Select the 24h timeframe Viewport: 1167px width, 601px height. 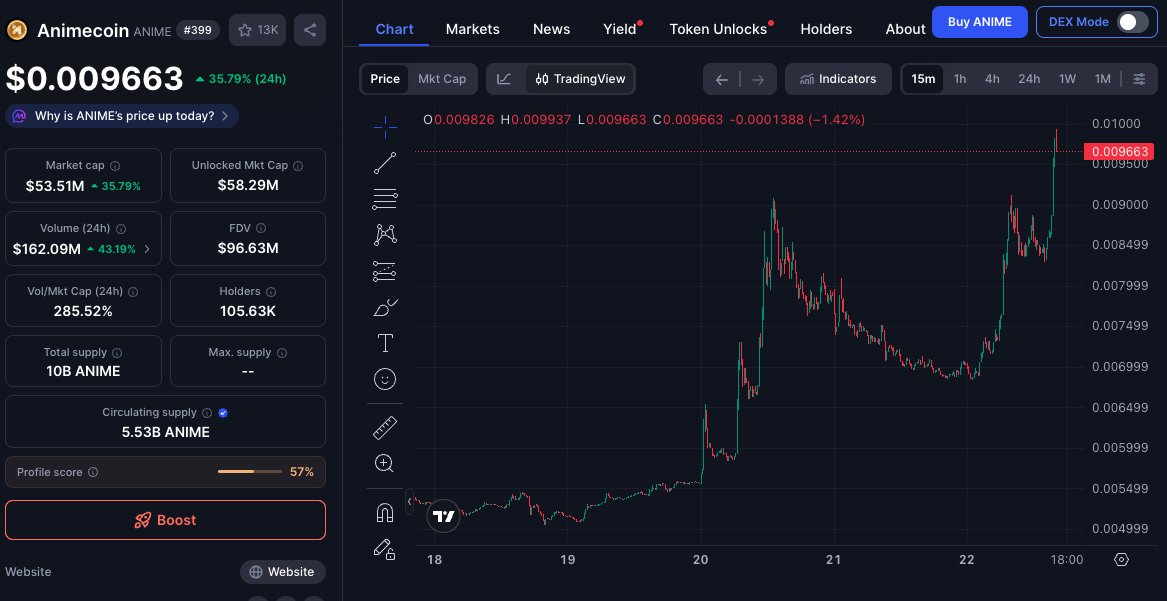[1029, 79]
